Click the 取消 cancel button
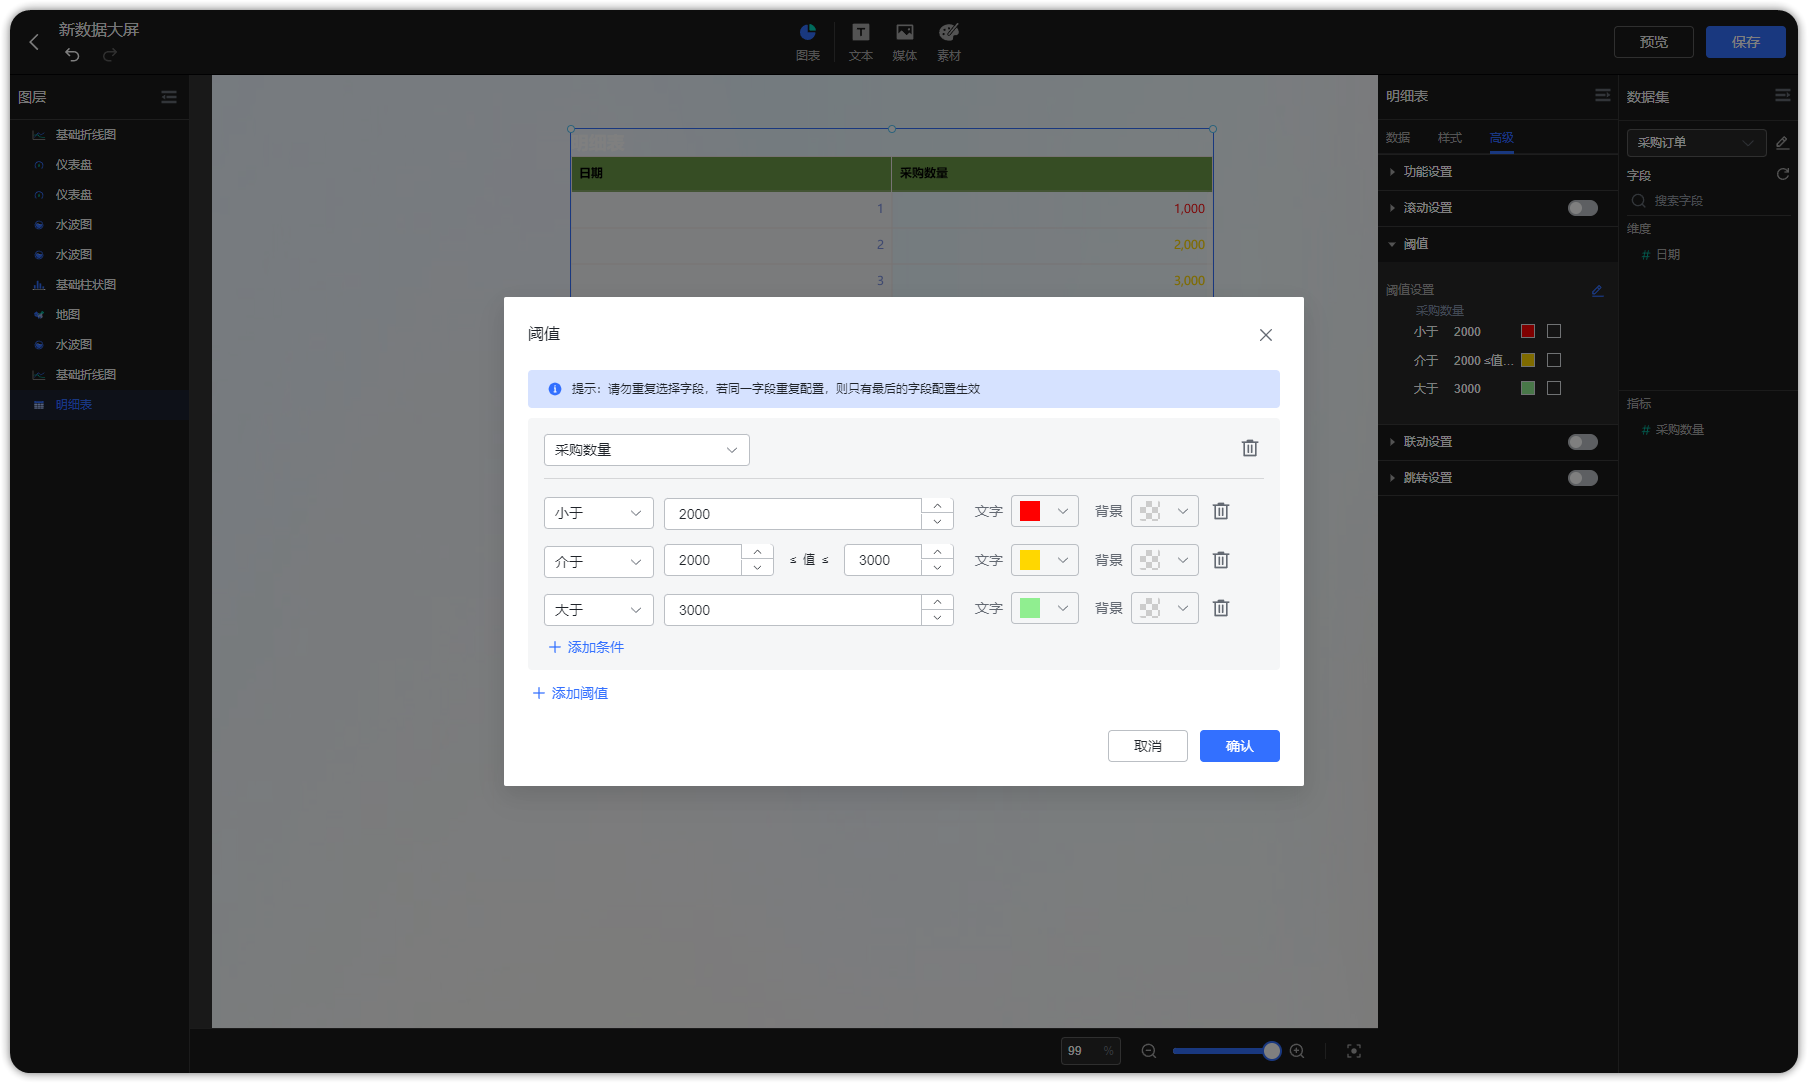The width and height of the screenshot is (1808, 1083). [x=1148, y=746]
